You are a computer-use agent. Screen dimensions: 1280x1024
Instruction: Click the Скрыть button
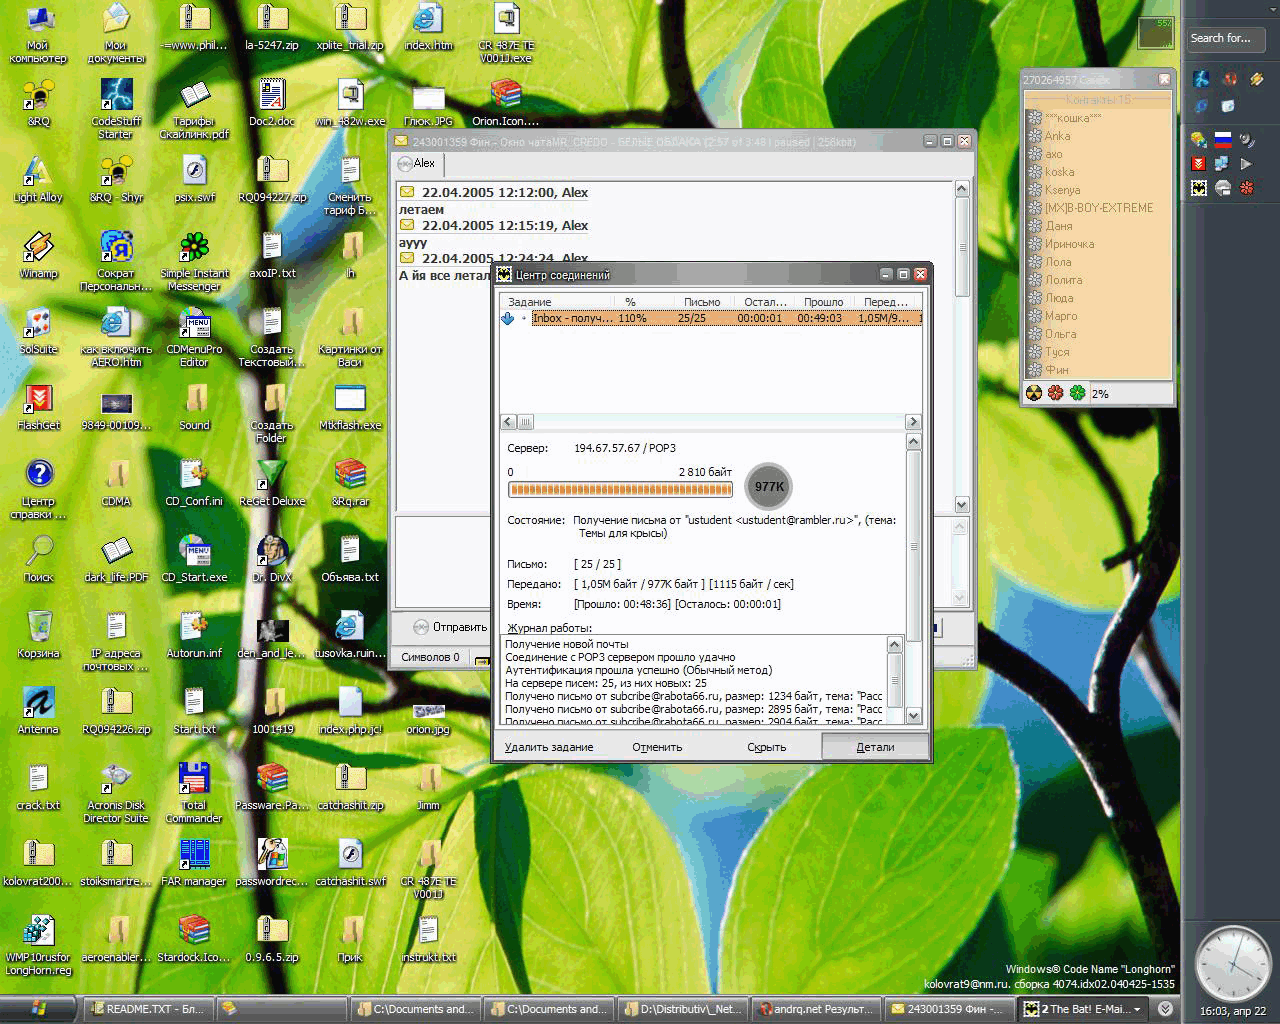pyautogui.click(x=767, y=747)
